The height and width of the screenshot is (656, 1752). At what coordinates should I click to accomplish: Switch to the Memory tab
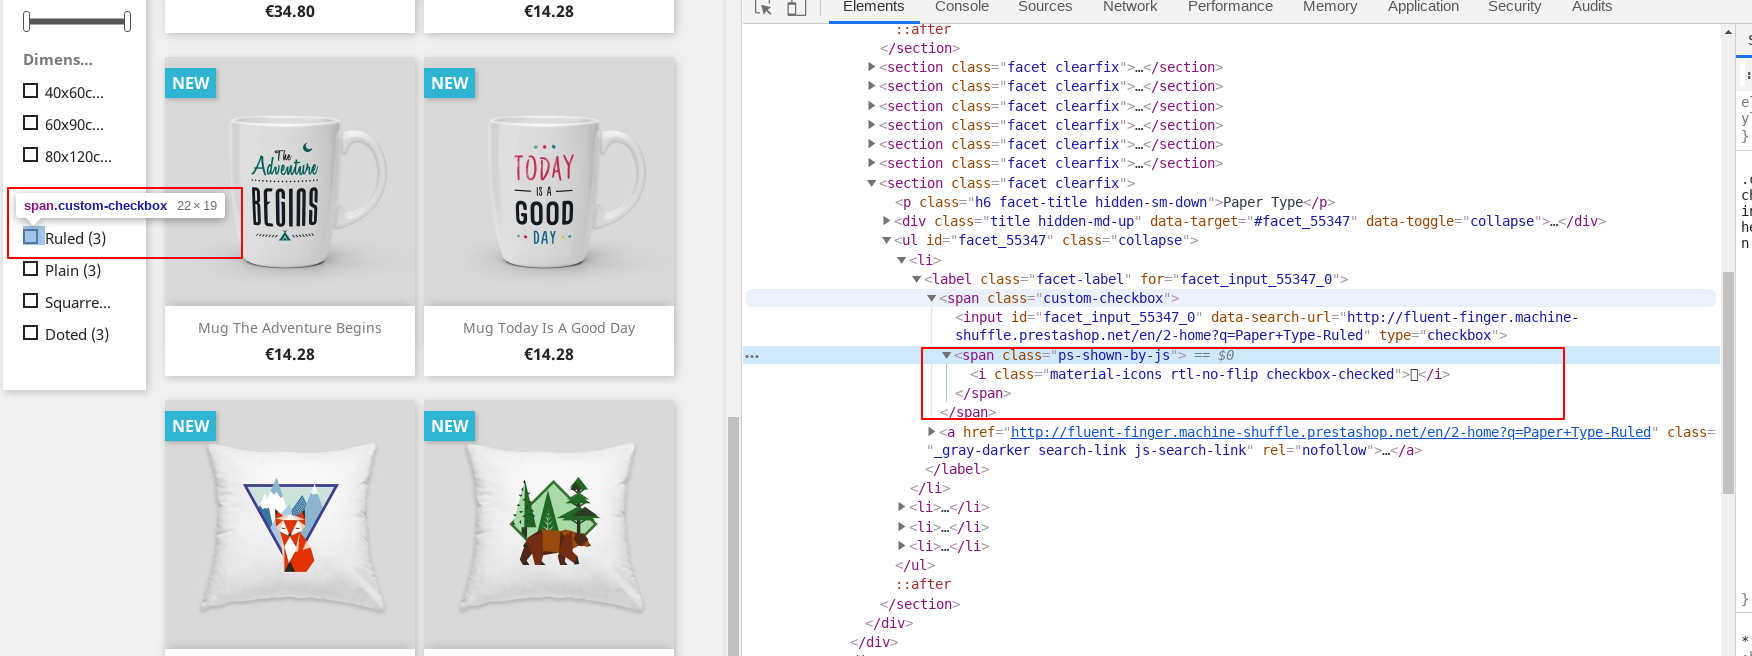coord(1330,7)
